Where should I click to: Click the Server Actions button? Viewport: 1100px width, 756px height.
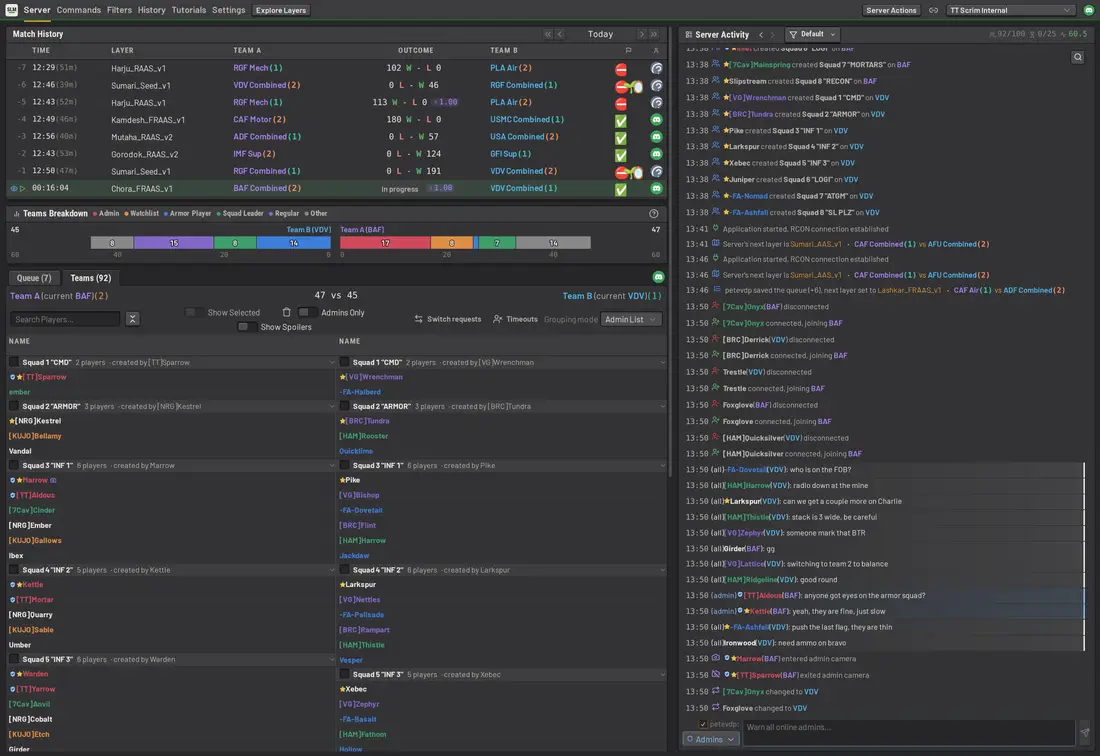tap(891, 11)
